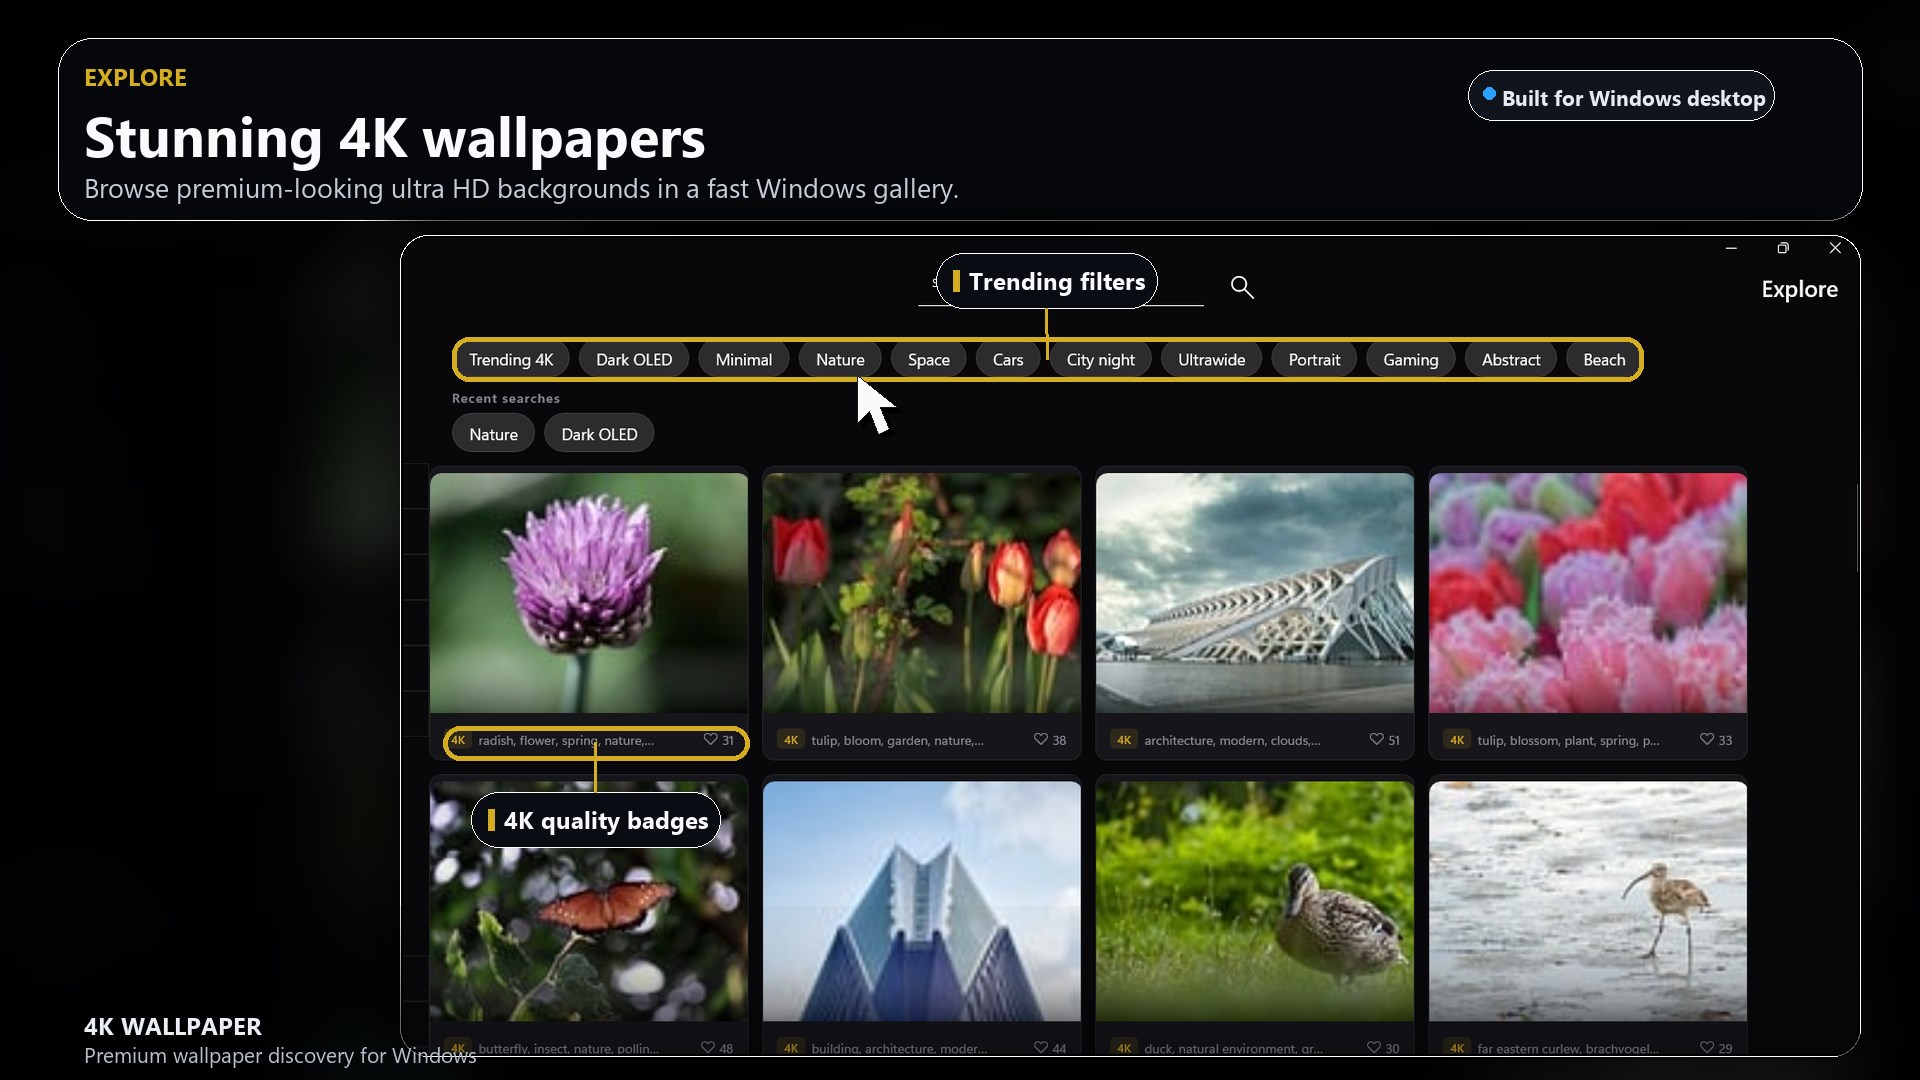The height and width of the screenshot is (1080, 1920).
Task: Open the far eastern curlew thumbnail
Action: (1588, 901)
